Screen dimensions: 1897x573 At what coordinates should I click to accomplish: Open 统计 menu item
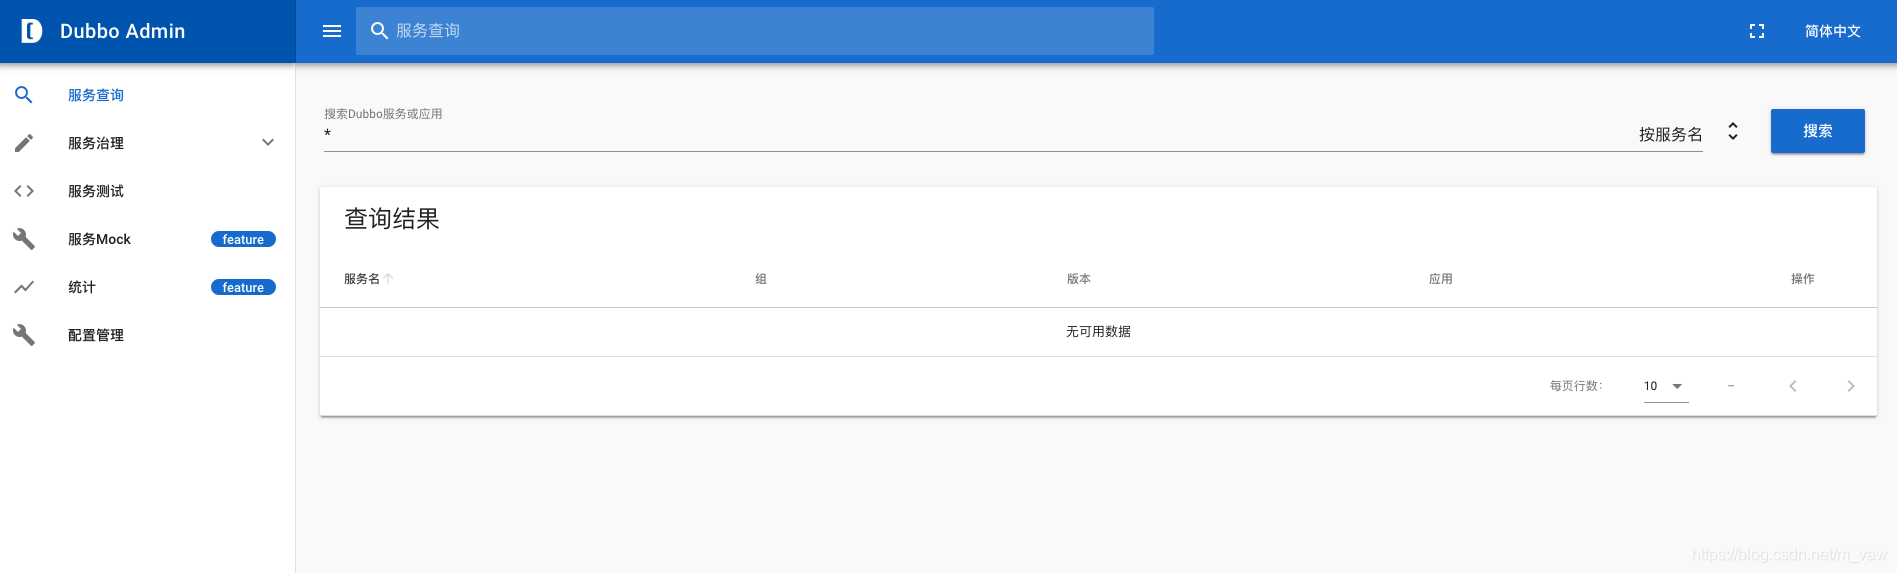(148, 287)
